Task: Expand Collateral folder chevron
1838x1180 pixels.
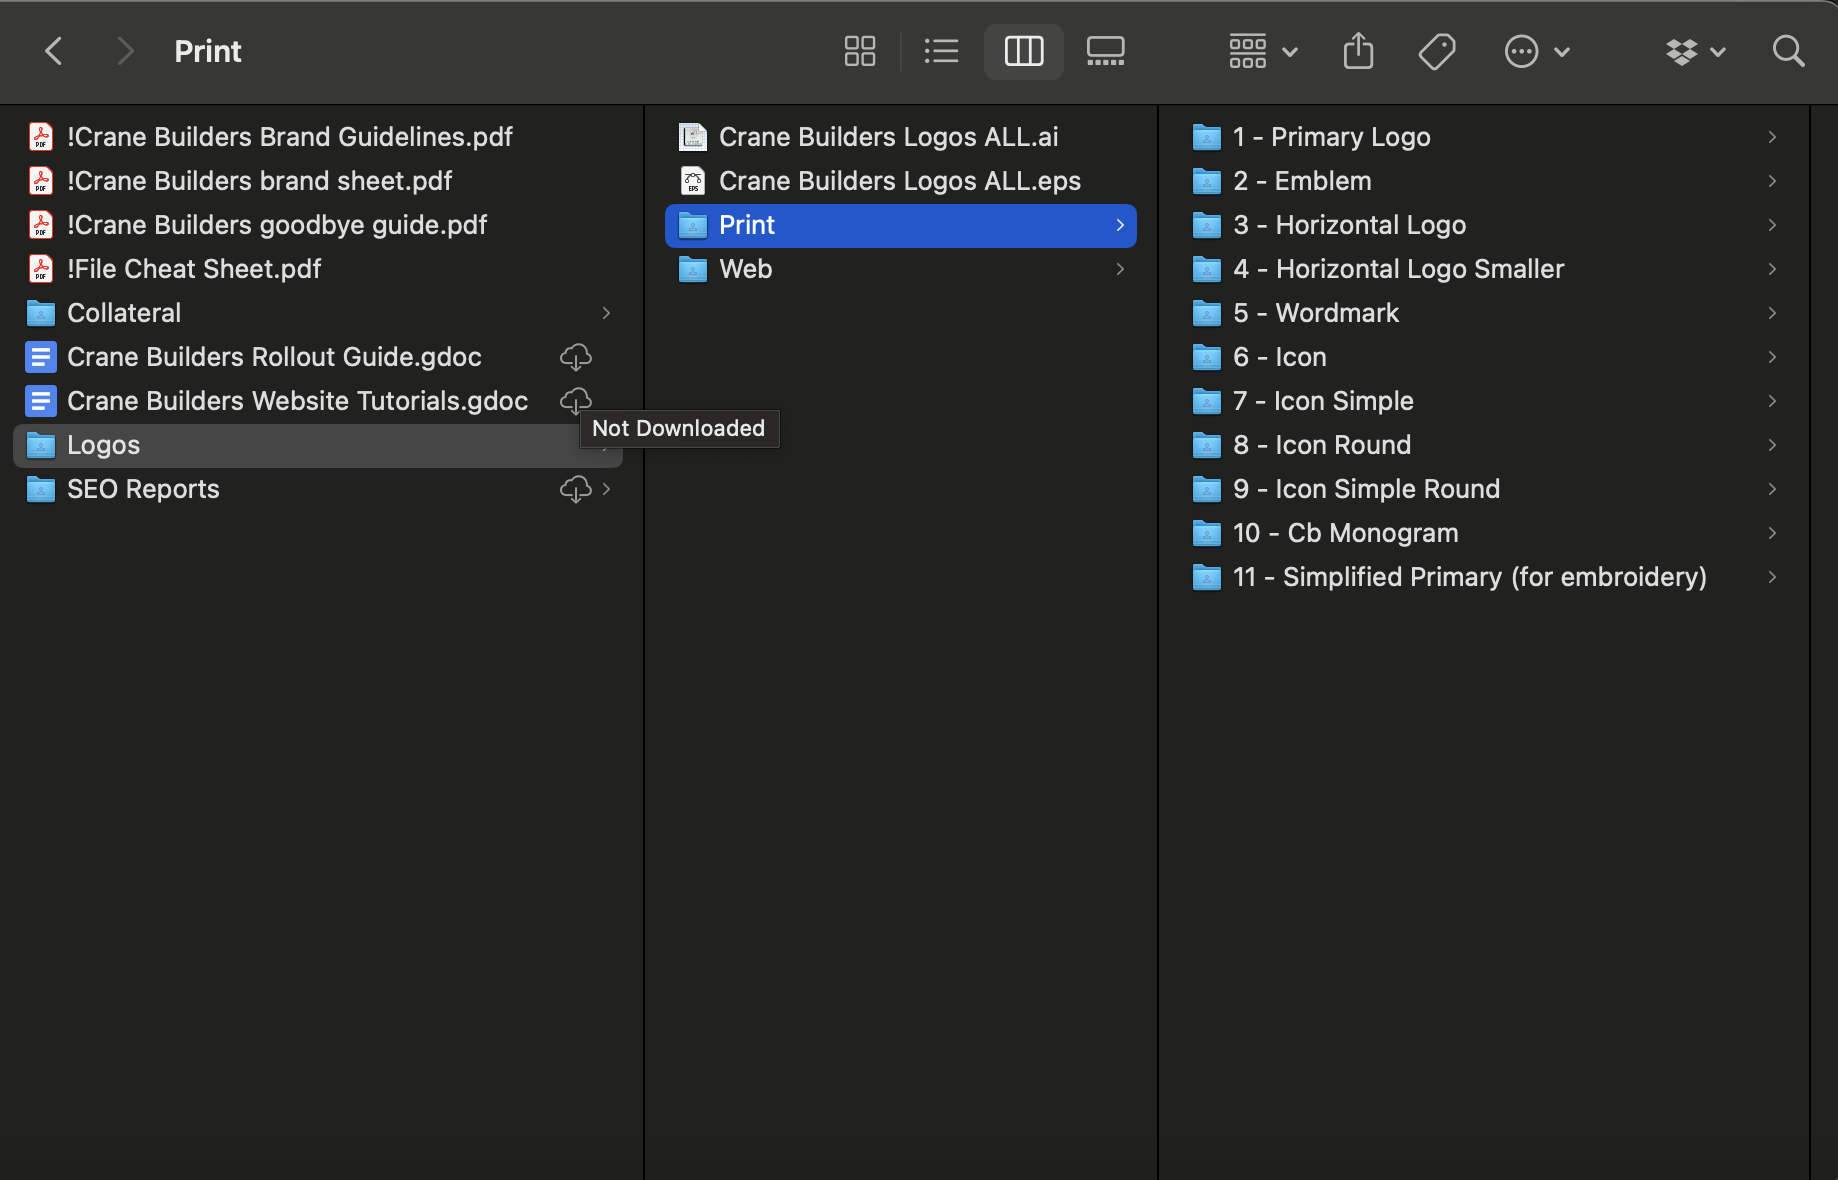Action: click(606, 313)
